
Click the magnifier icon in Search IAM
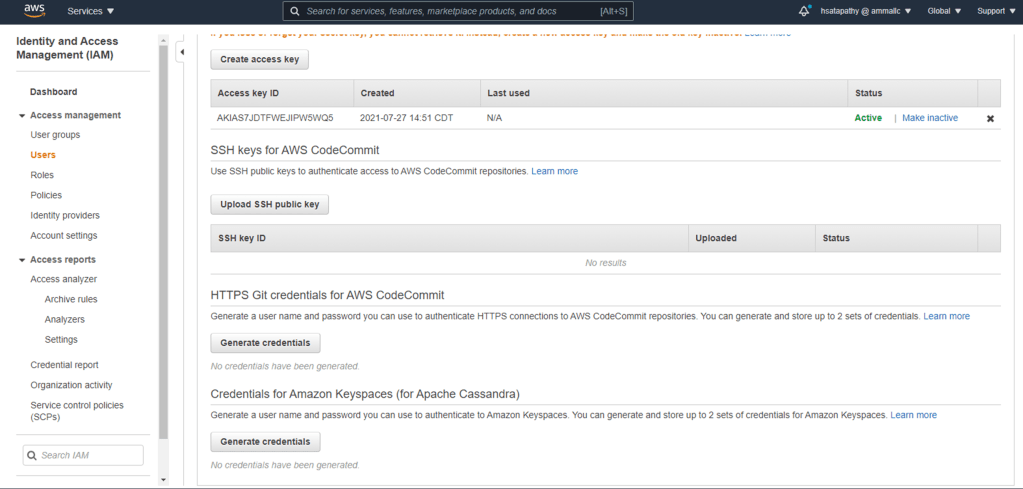pos(33,455)
